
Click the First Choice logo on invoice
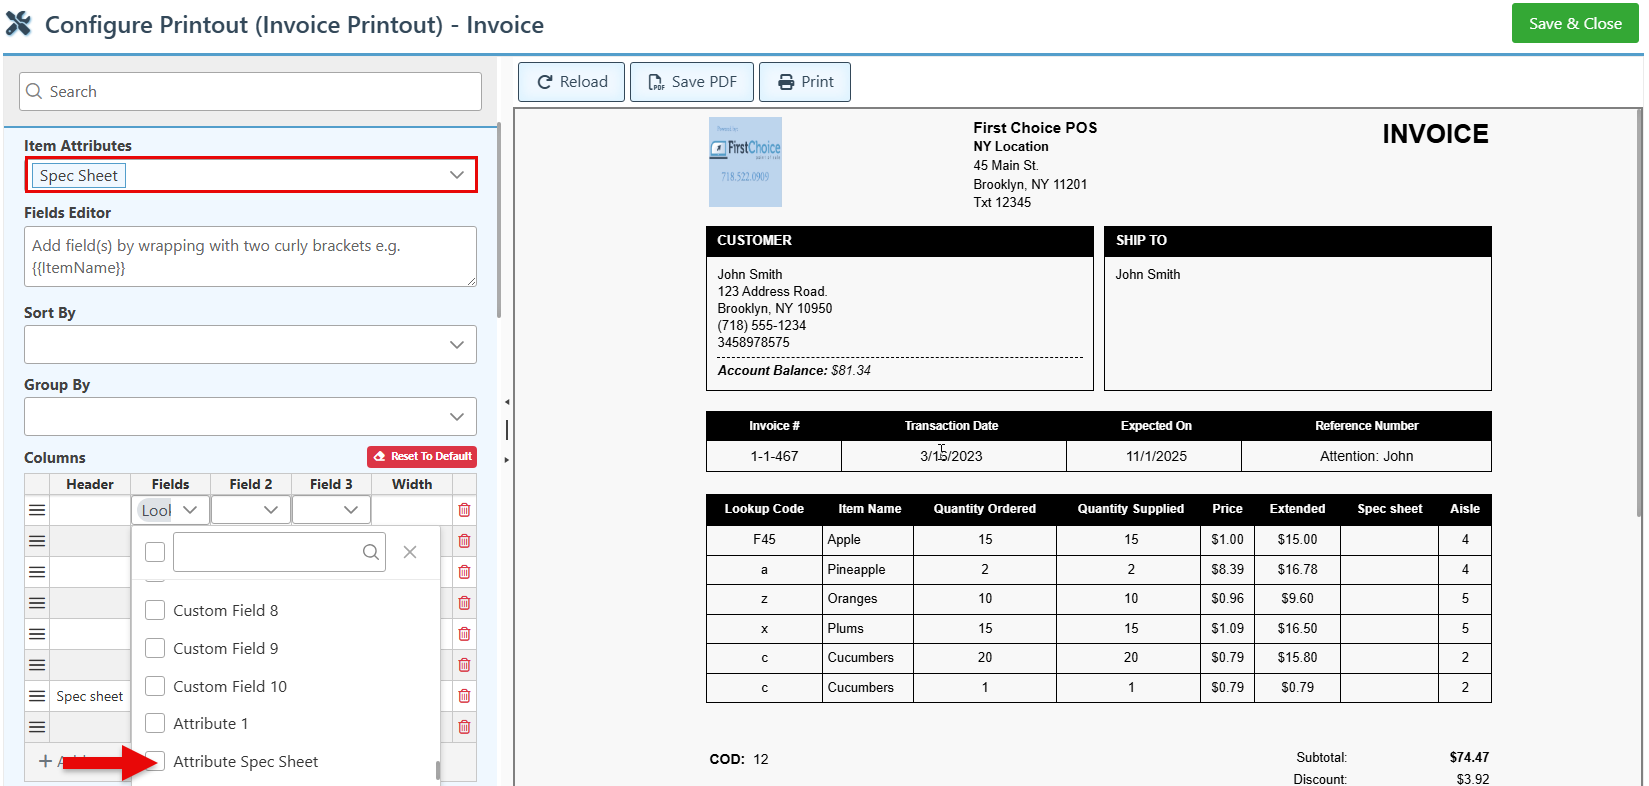pos(745,162)
